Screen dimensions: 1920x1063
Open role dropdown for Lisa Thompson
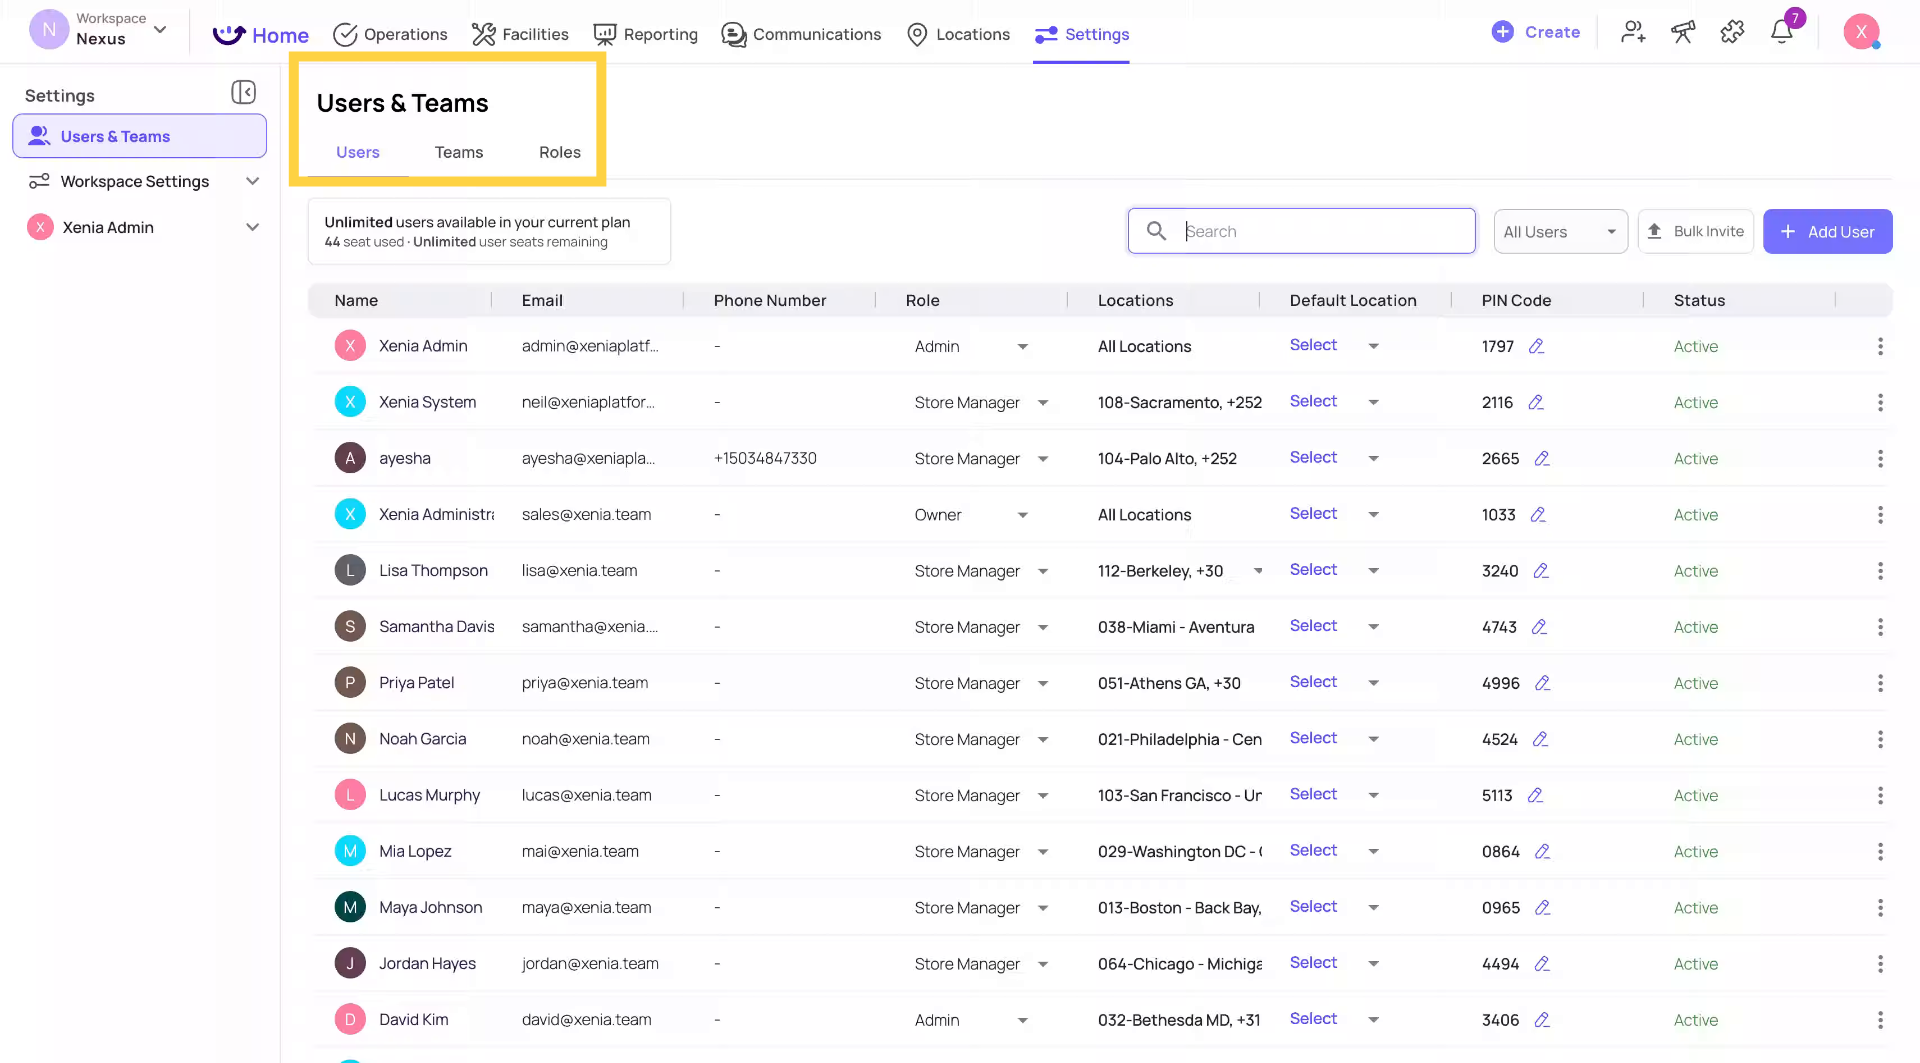pos(980,571)
